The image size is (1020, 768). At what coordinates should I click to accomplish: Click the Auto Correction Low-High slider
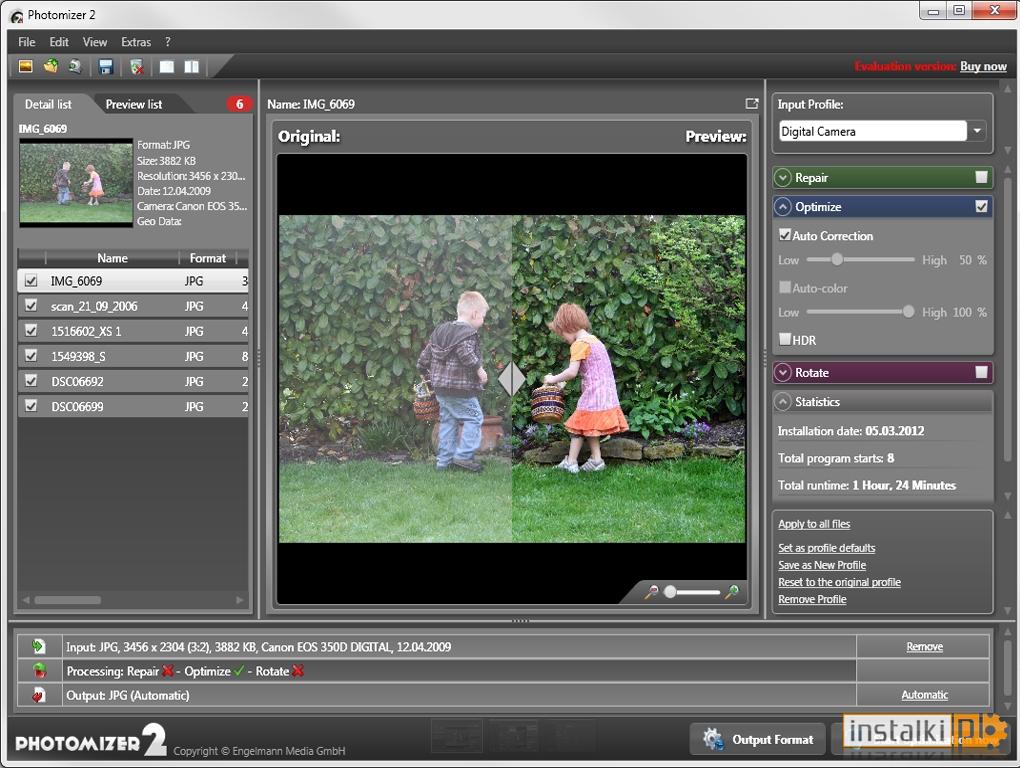pyautogui.click(x=860, y=259)
